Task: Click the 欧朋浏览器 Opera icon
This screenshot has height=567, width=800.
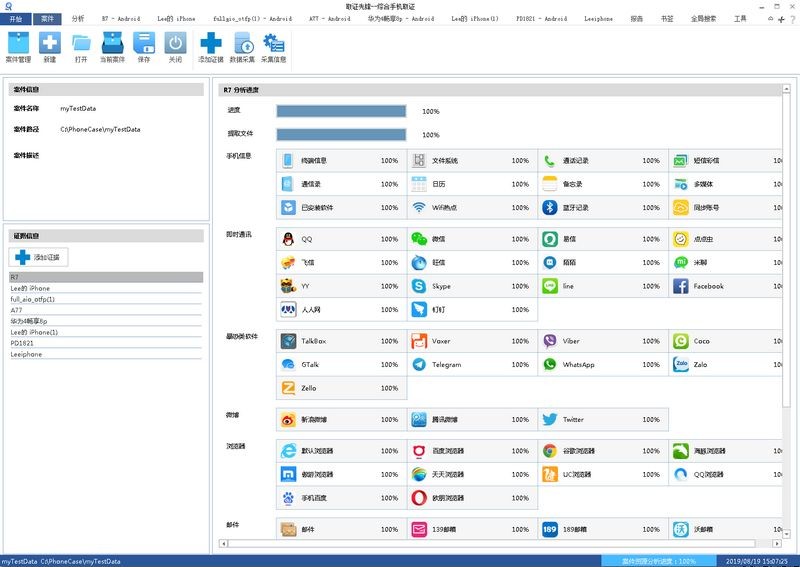Action: [x=419, y=498]
